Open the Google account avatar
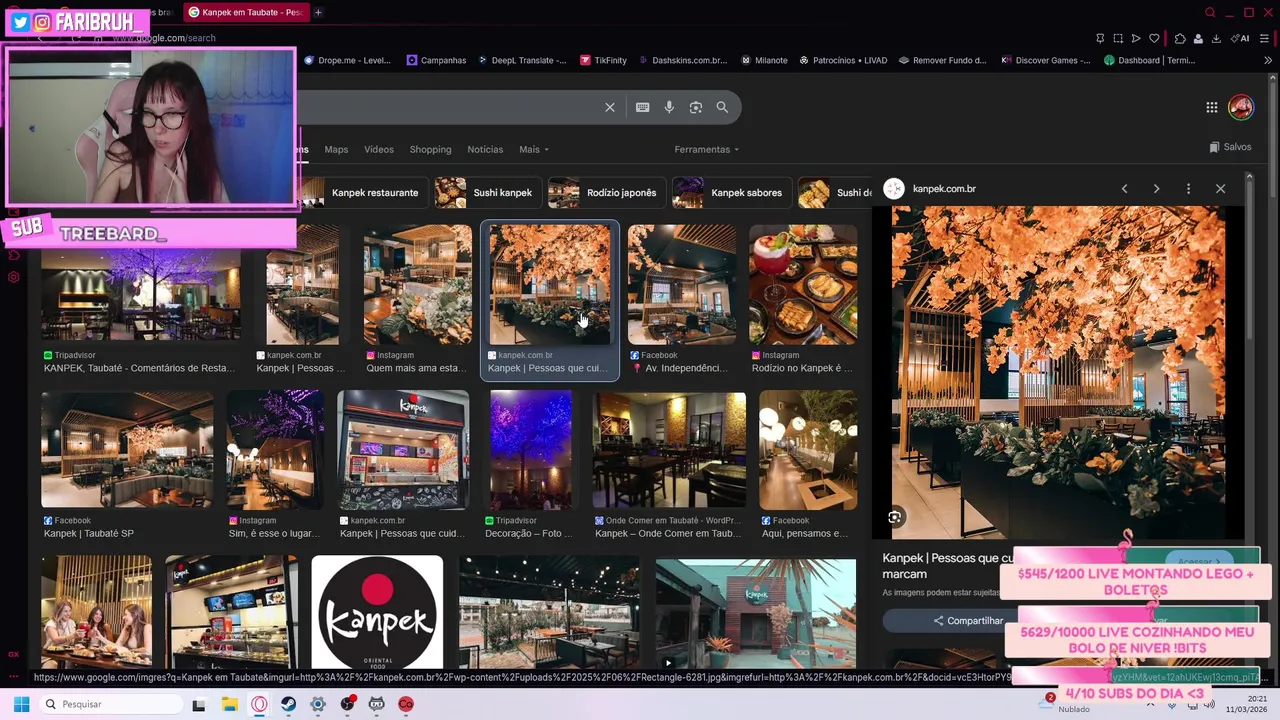The image size is (1280, 720). [x=1241, y=107]
